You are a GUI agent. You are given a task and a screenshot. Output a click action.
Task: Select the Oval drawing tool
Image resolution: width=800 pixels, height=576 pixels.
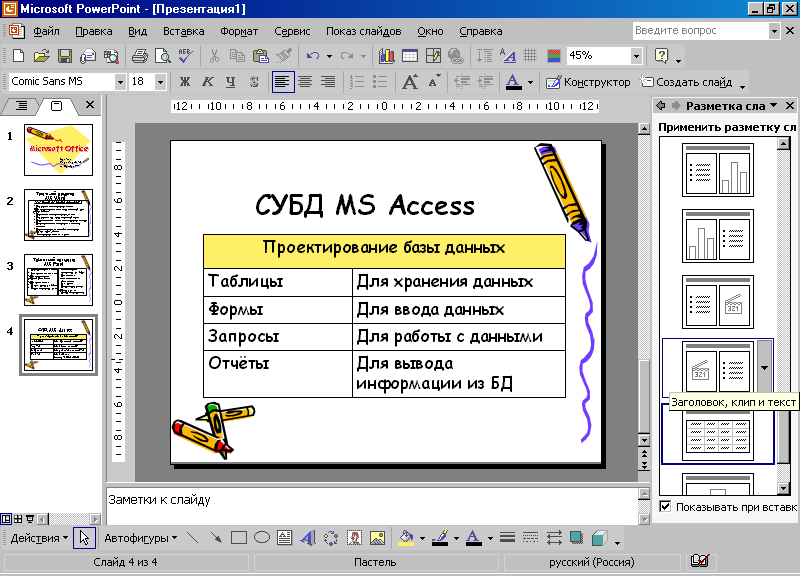pyautogui.click(x=262, y=538)
